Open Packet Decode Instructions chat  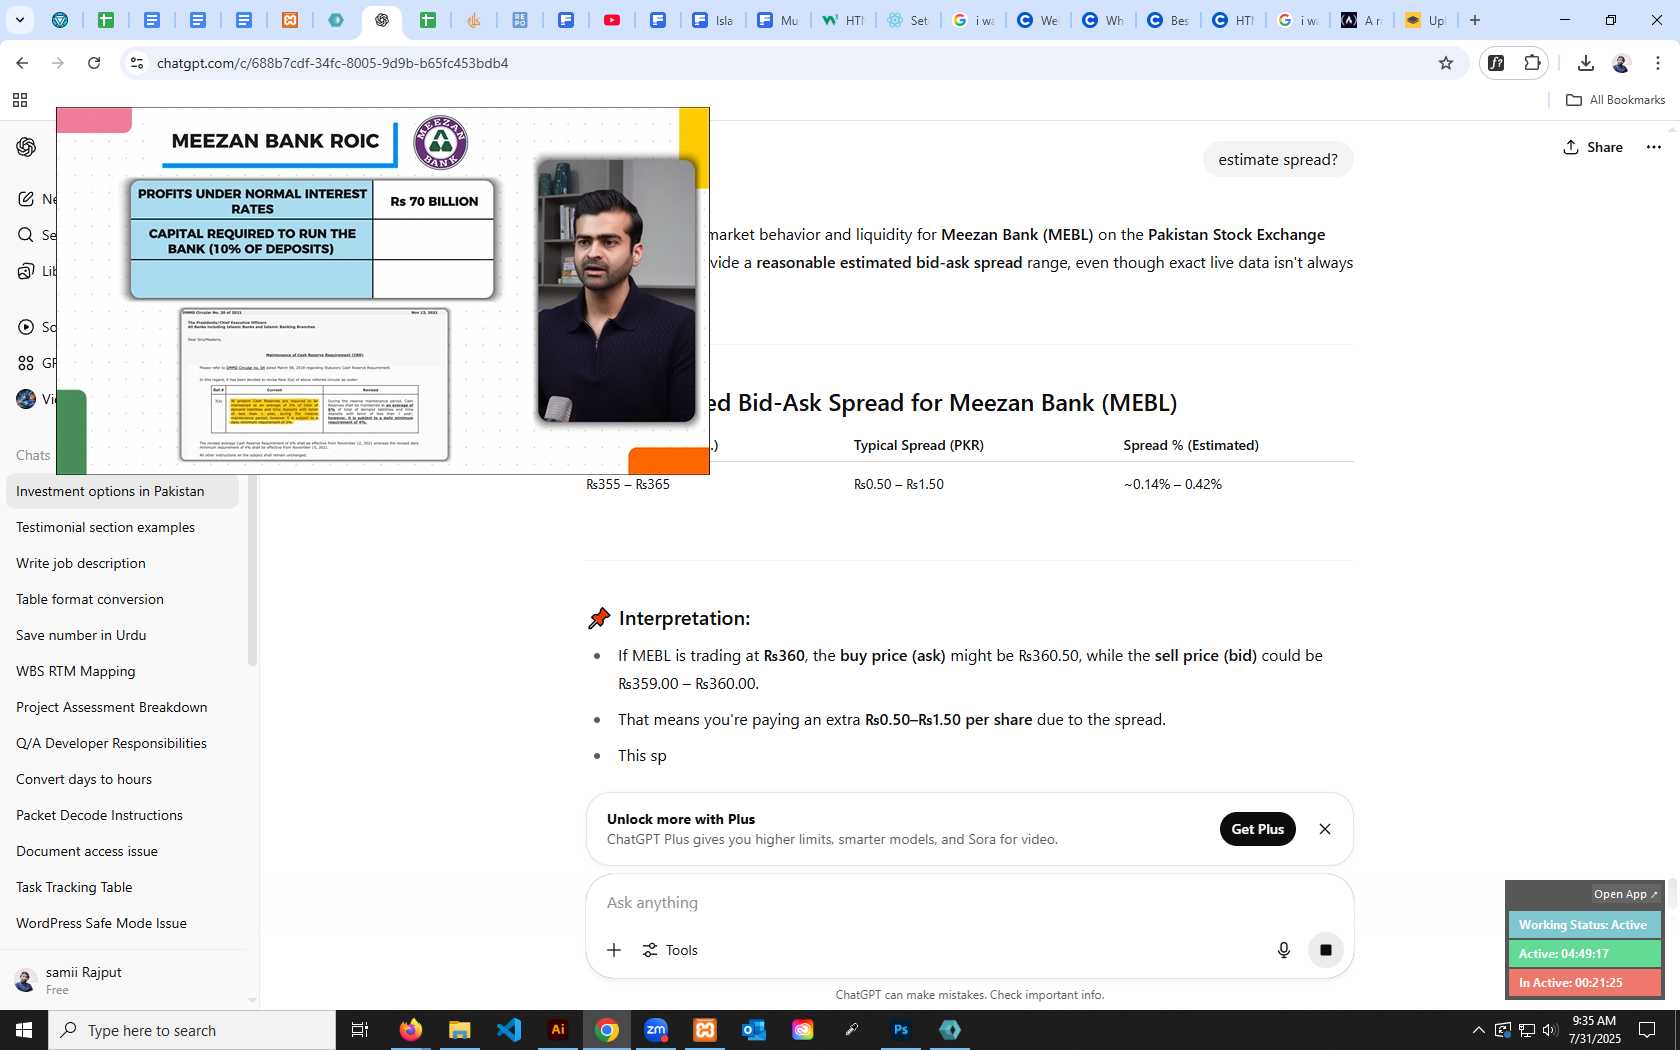122,815
